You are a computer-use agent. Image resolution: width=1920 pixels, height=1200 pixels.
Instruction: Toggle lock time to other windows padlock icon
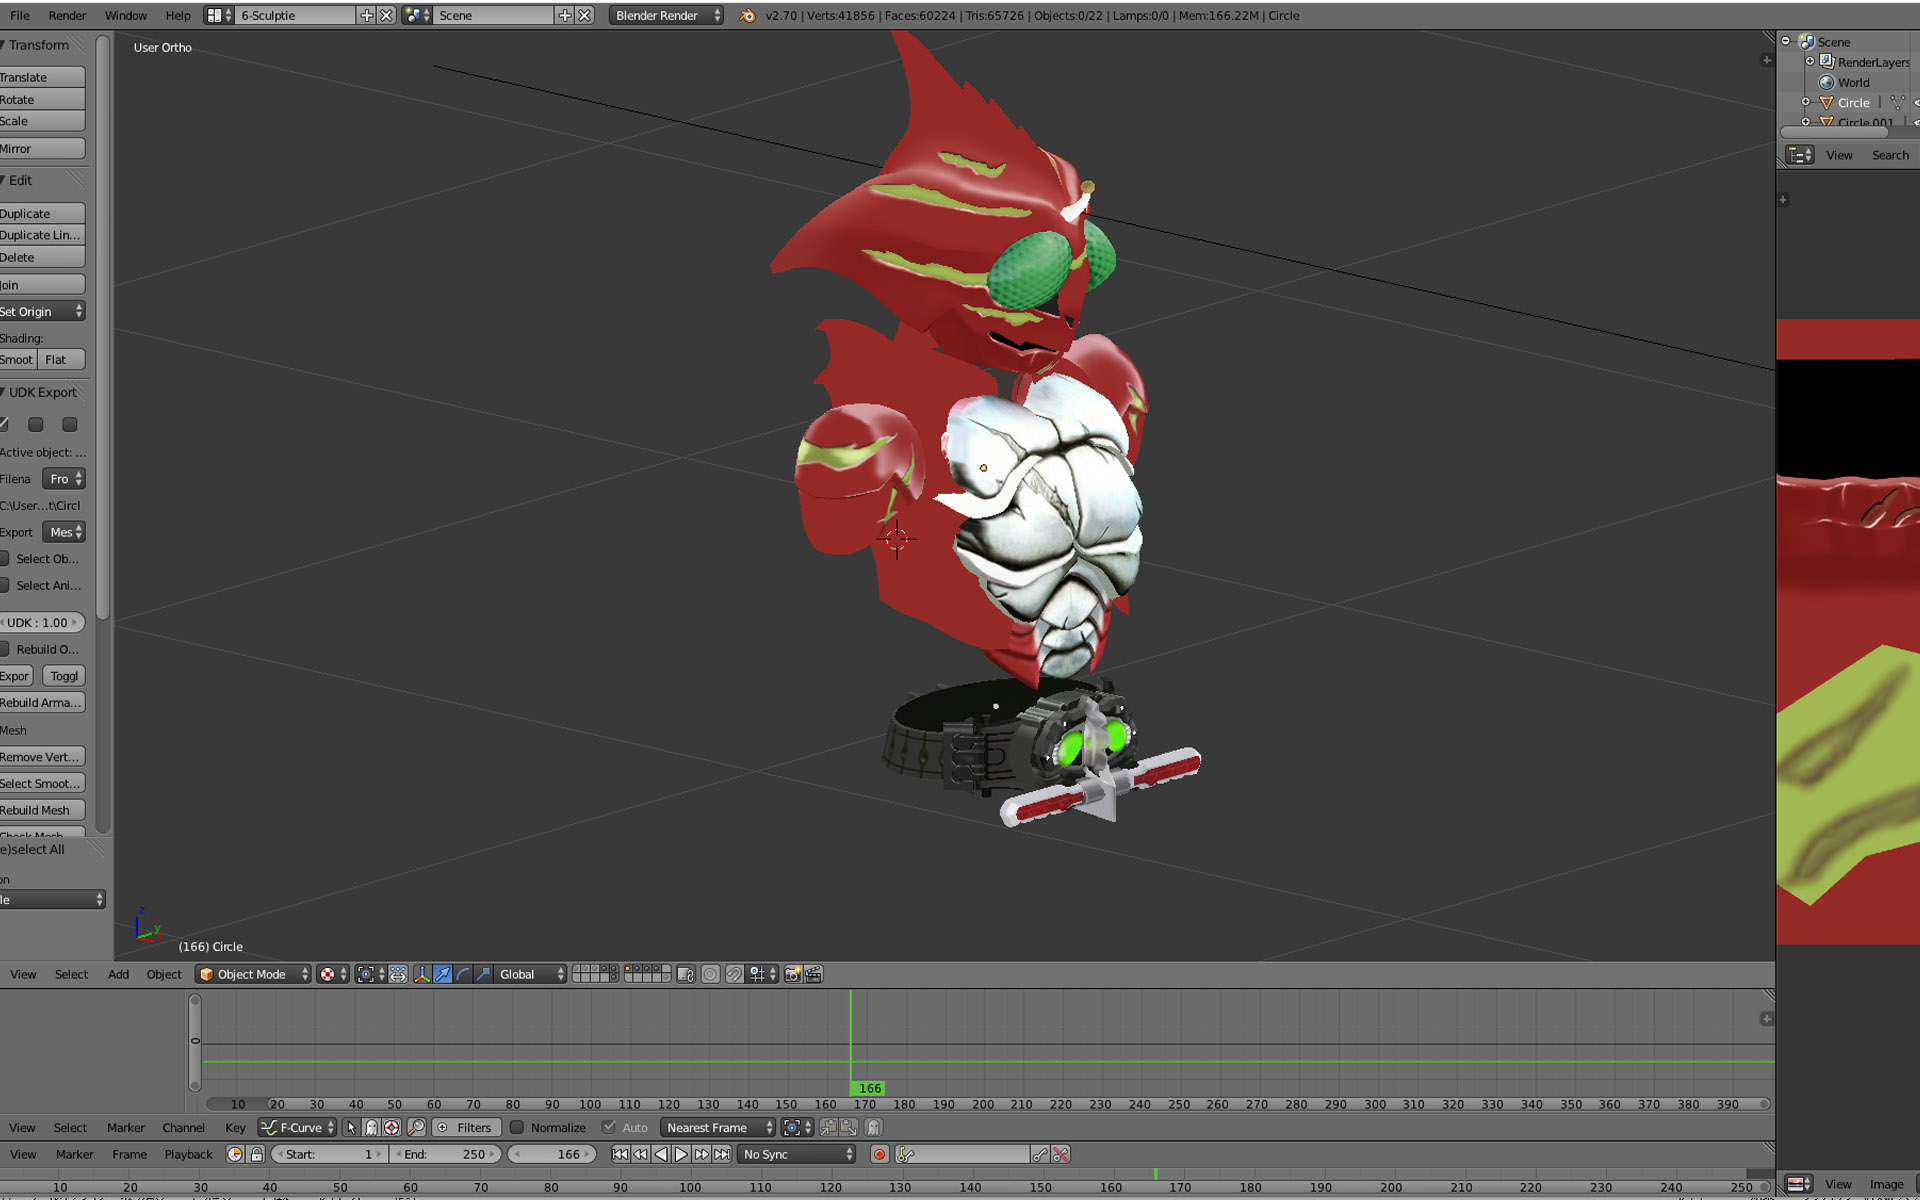coord(257,1154)
